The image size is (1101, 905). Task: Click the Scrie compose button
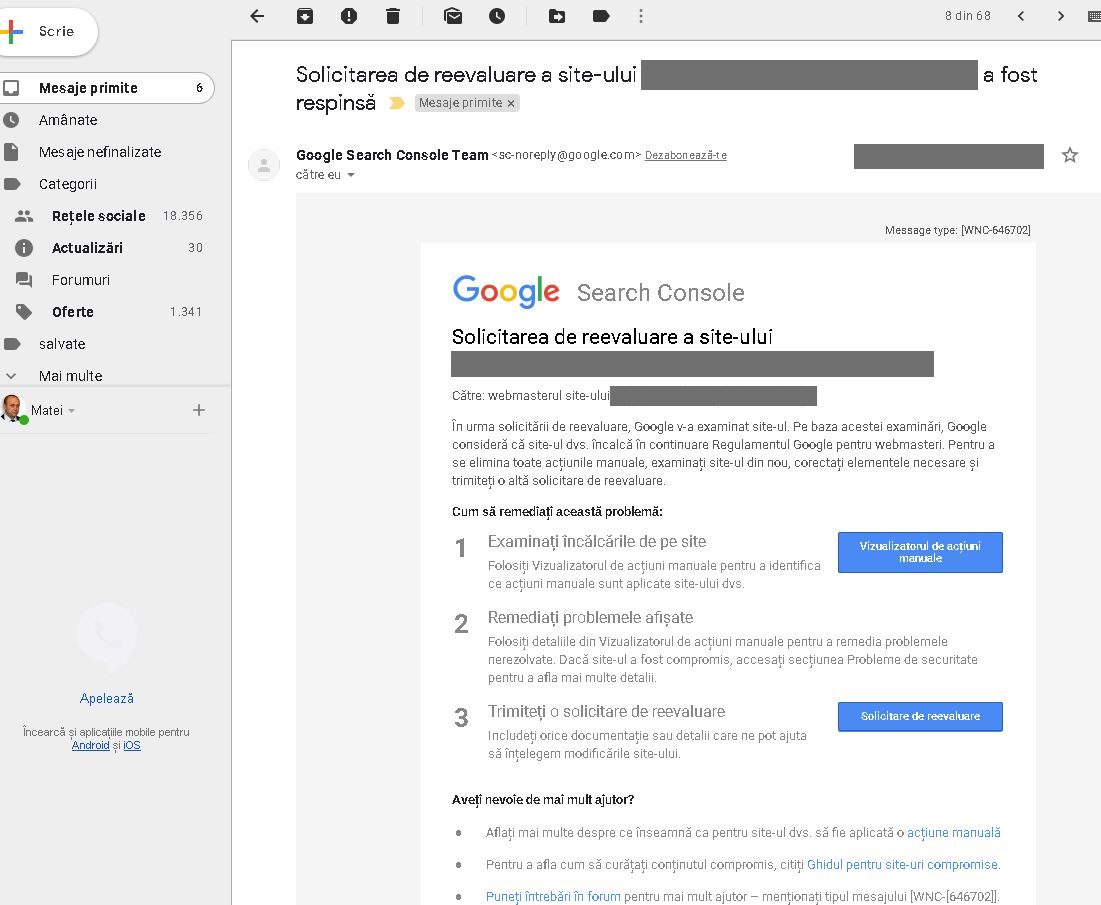click(x=48, y=31)
